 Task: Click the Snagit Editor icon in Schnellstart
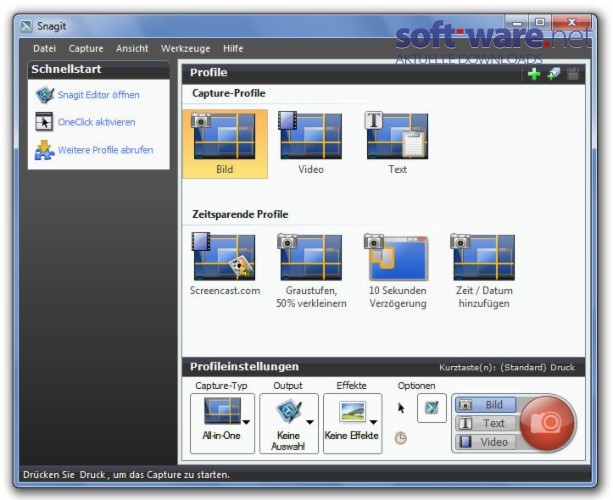45,95
